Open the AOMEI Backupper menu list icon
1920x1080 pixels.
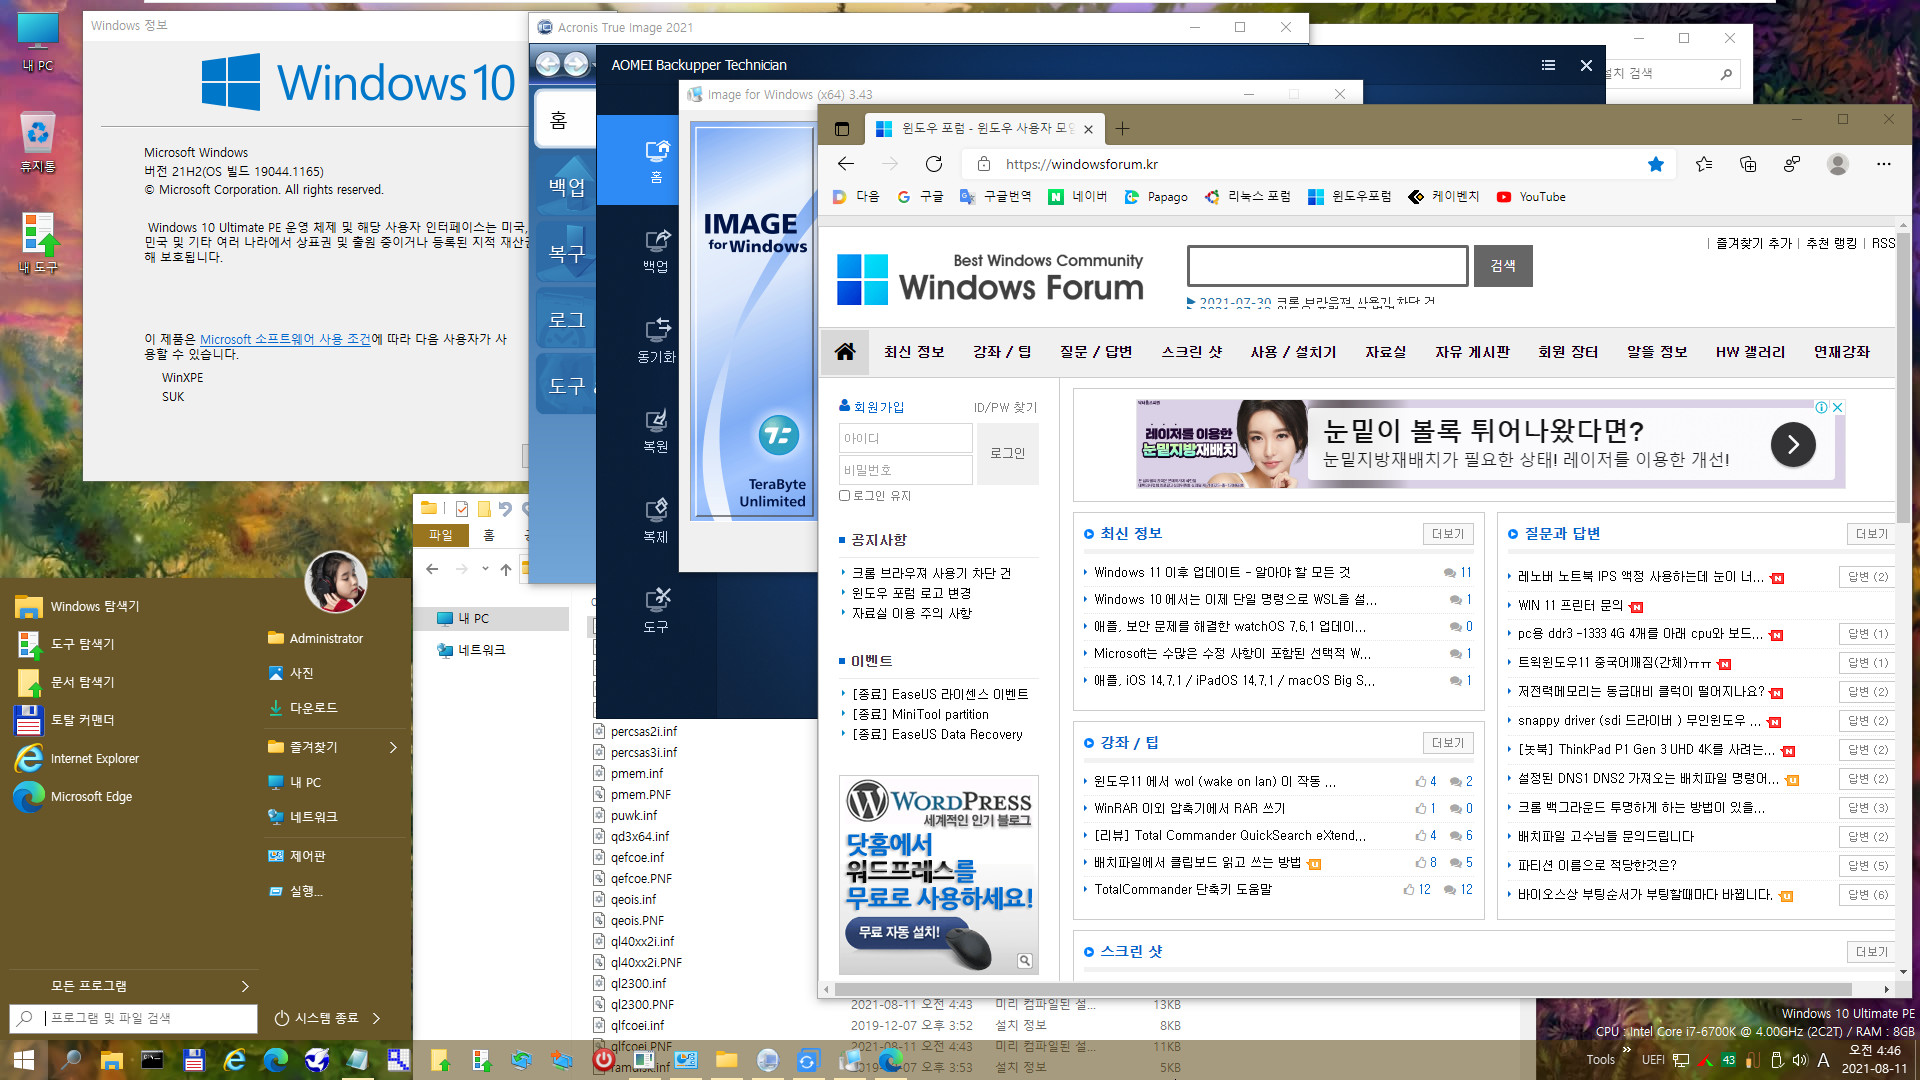[x=1548, y=65]
